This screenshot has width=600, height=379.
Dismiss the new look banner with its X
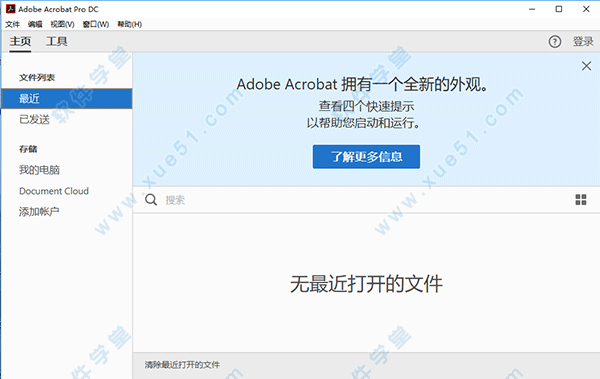(586, 66)
